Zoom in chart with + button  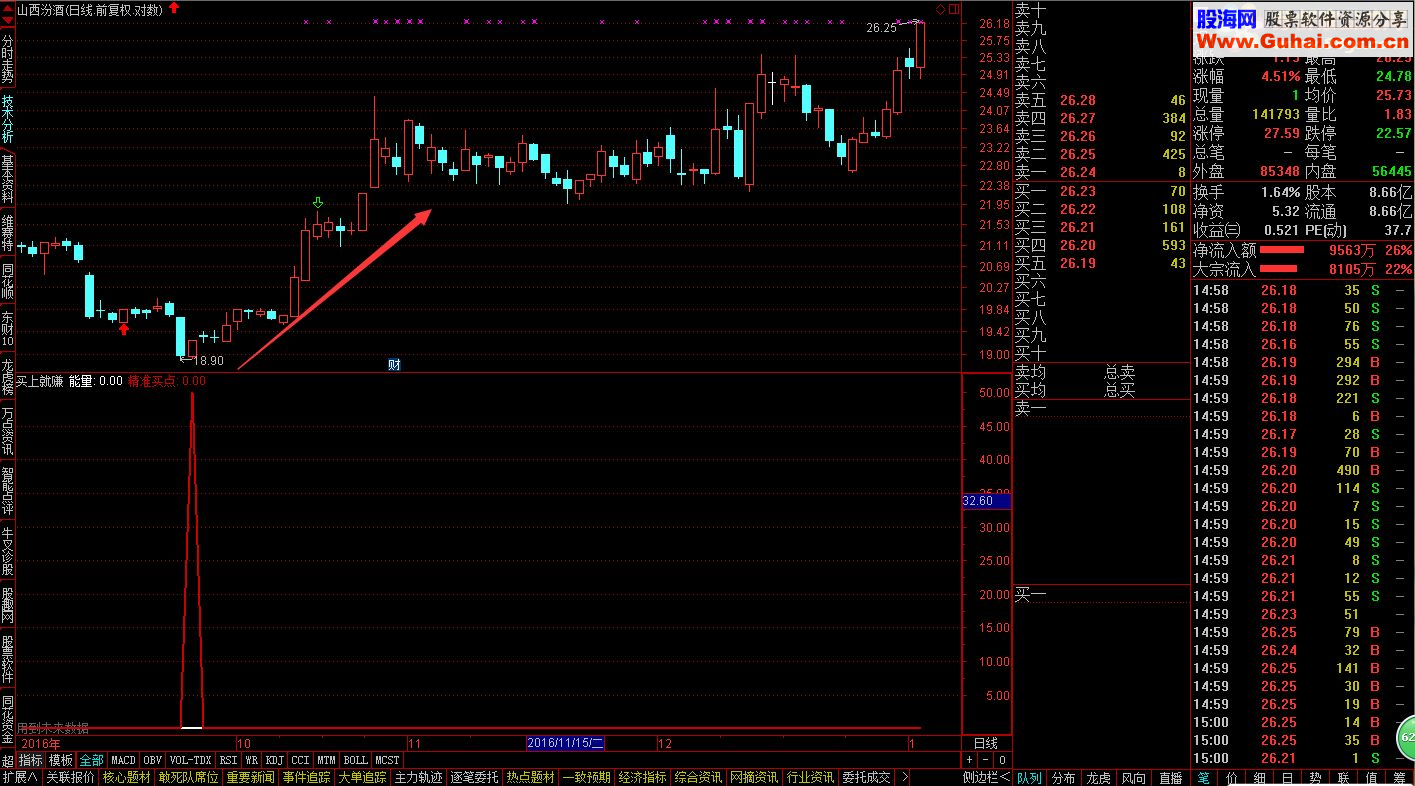(969, 761)
